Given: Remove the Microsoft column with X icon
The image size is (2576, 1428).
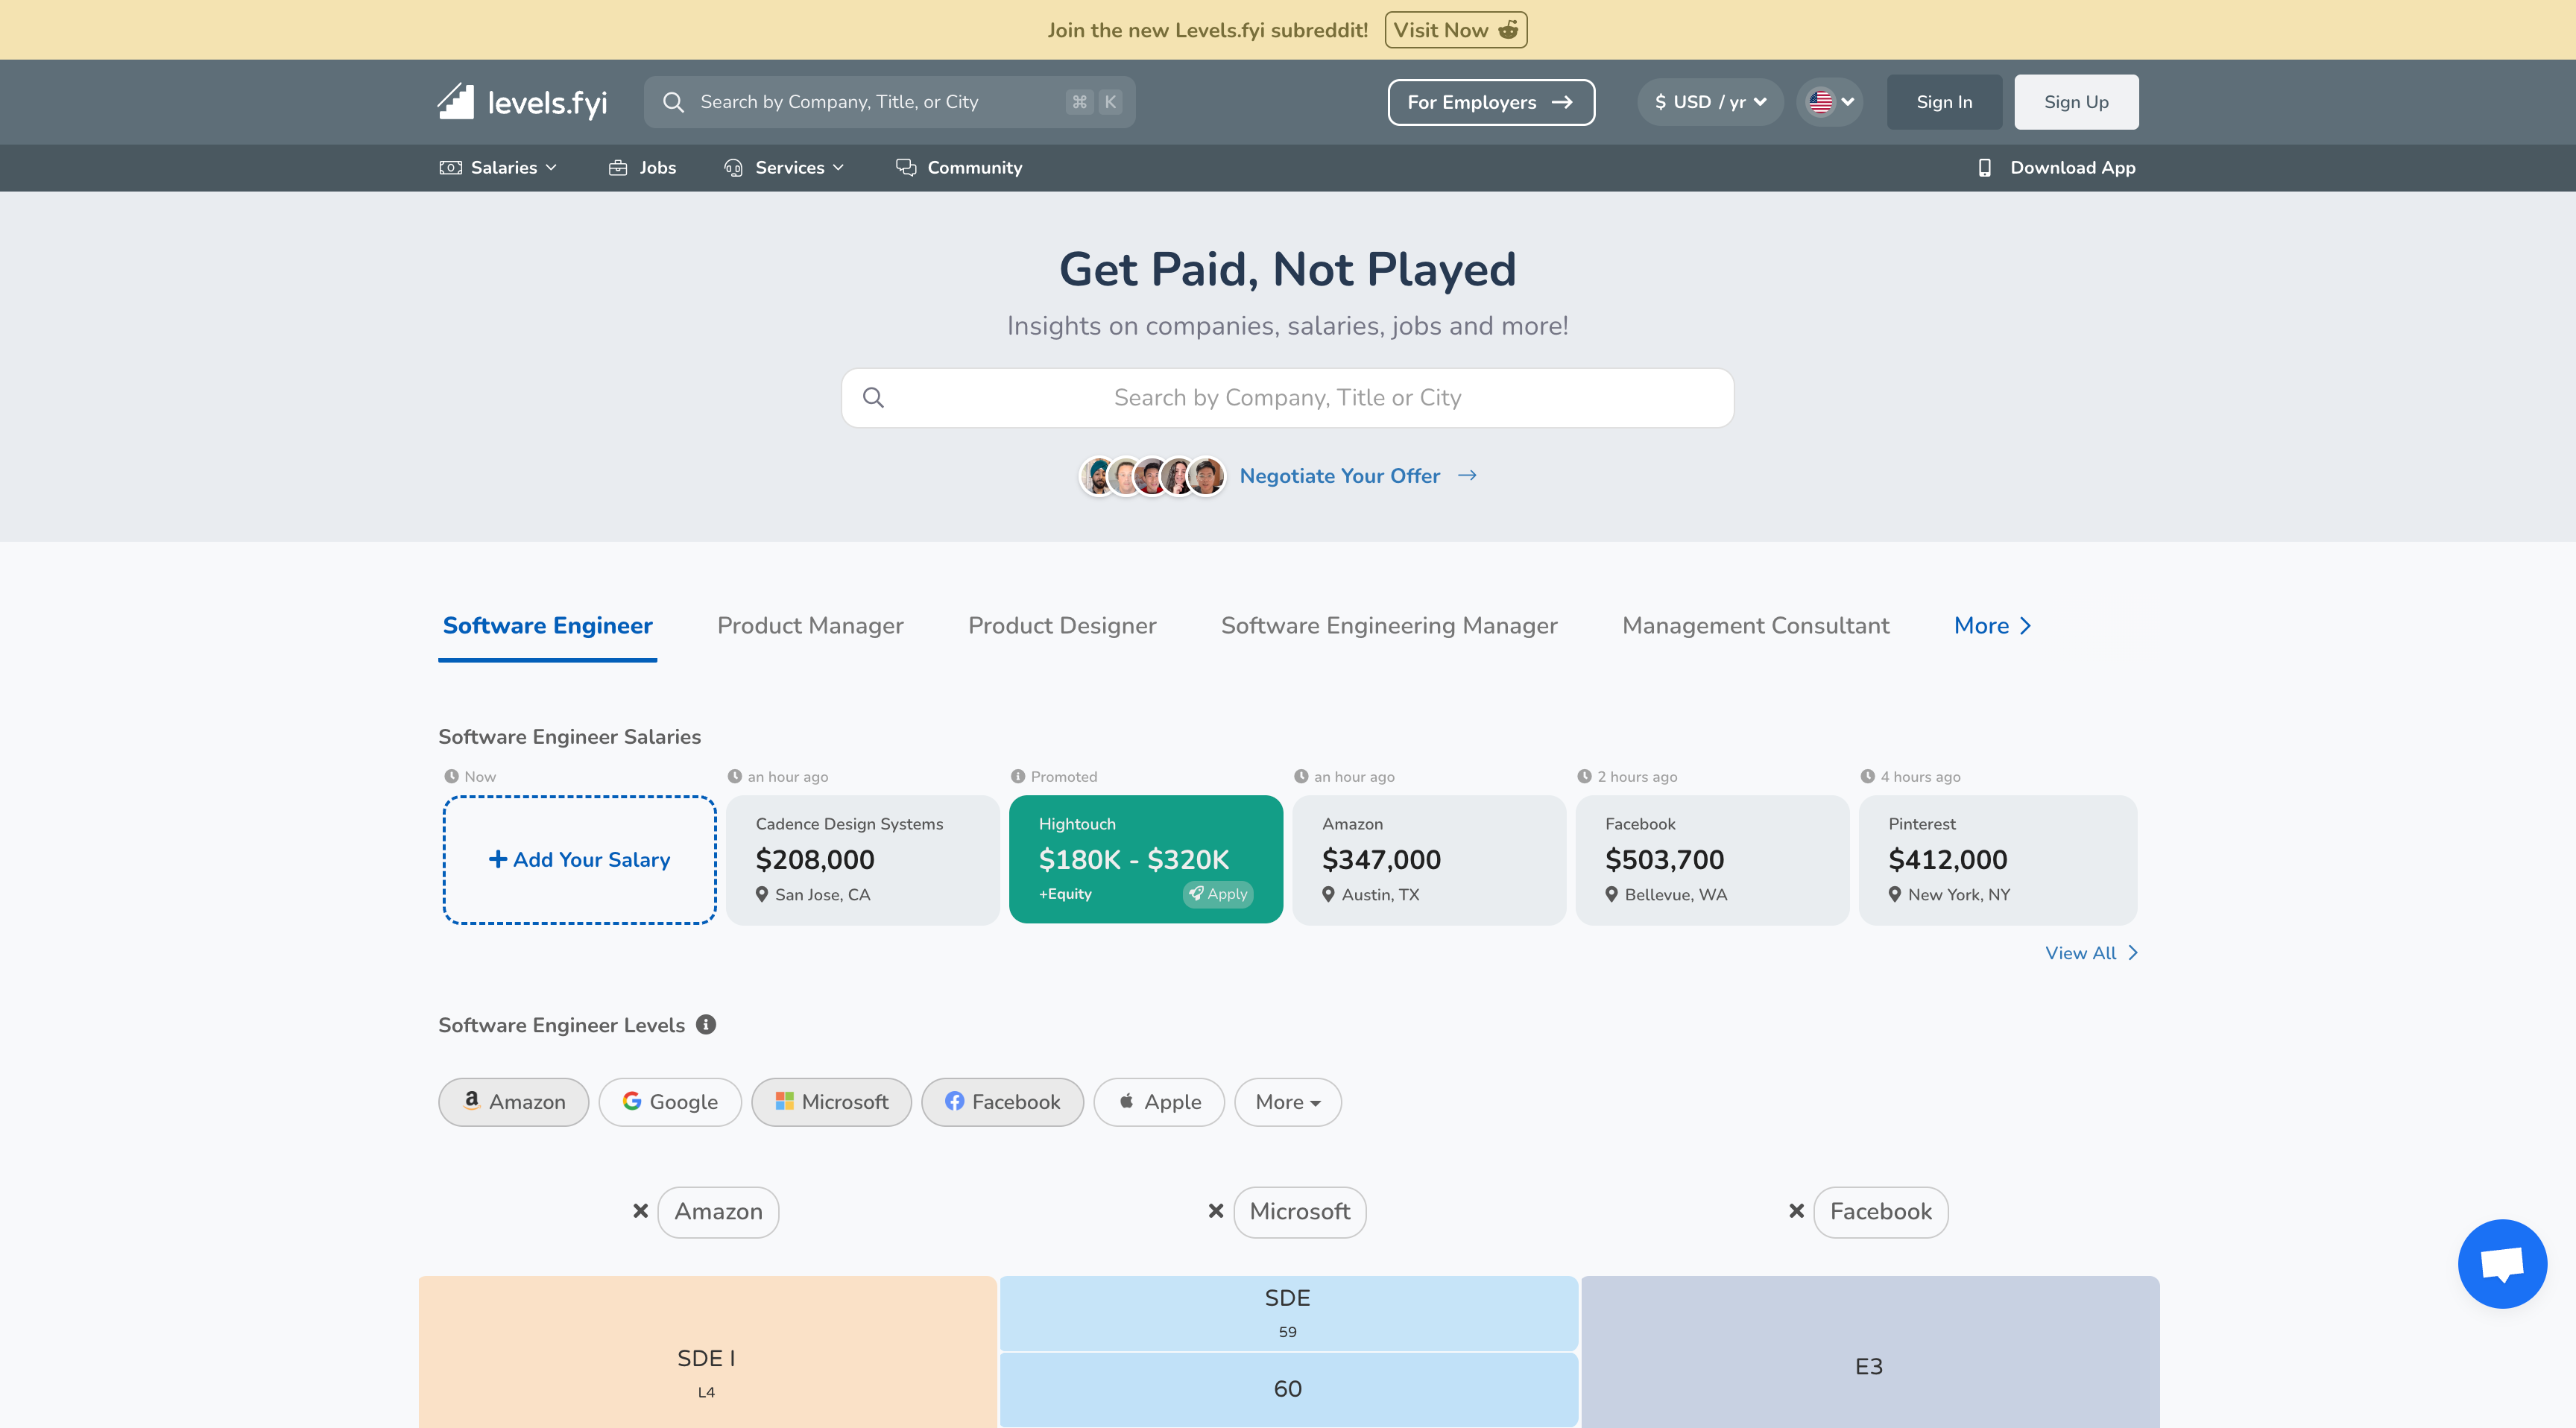Looking at the screenshot, I should click(x=1216, y=1211).
